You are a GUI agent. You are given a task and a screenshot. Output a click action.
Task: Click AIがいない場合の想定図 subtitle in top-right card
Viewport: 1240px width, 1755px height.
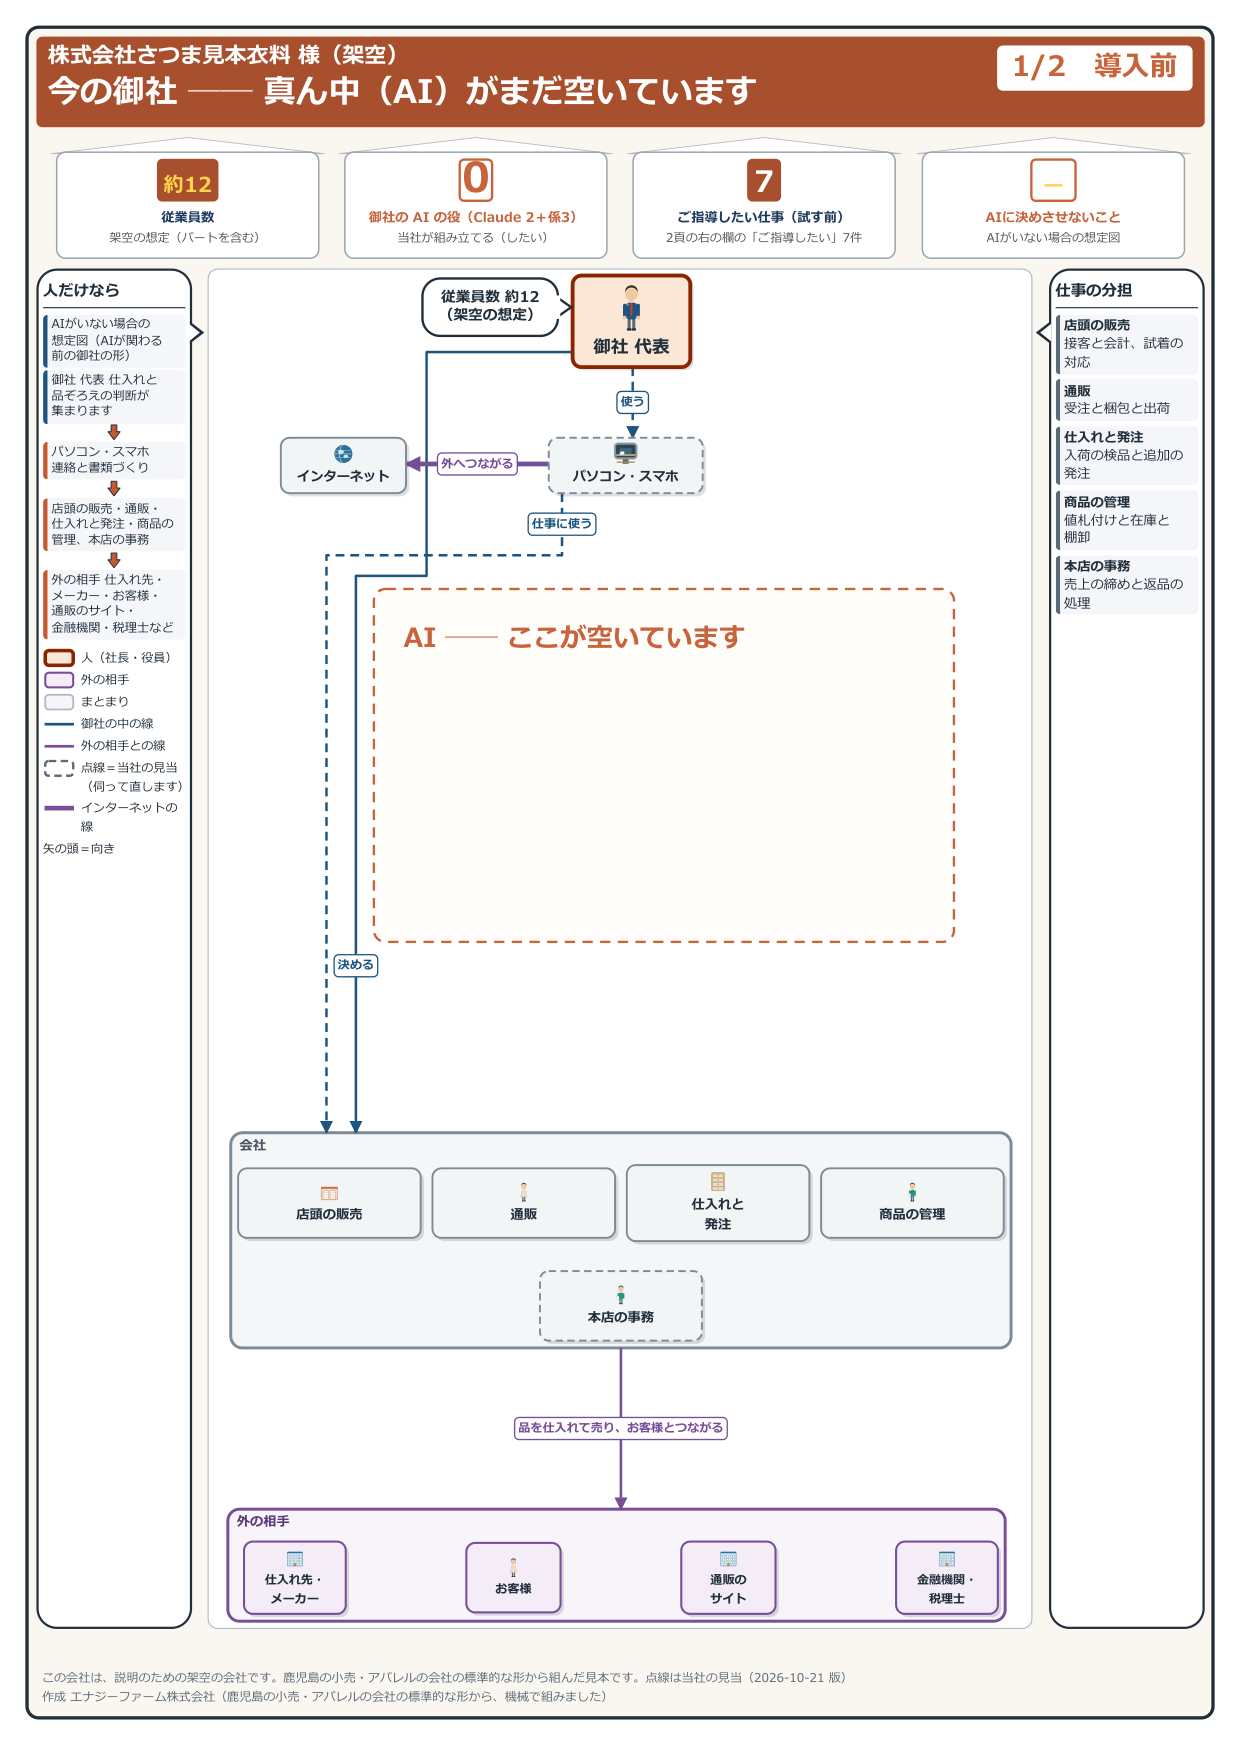pyautogui.click(x=1053, y=238)
